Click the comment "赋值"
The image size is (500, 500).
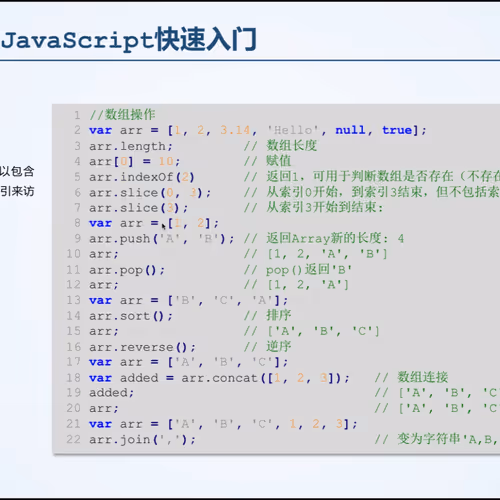click(x=279, y=161)
